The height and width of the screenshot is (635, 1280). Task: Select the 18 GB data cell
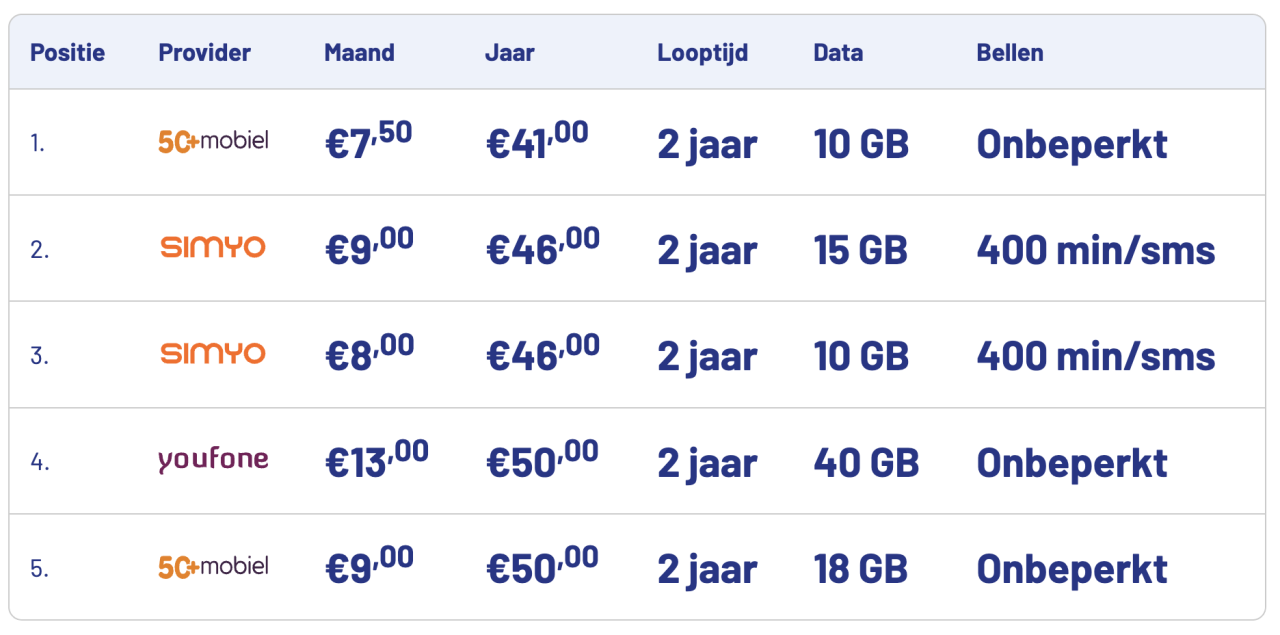860,568
